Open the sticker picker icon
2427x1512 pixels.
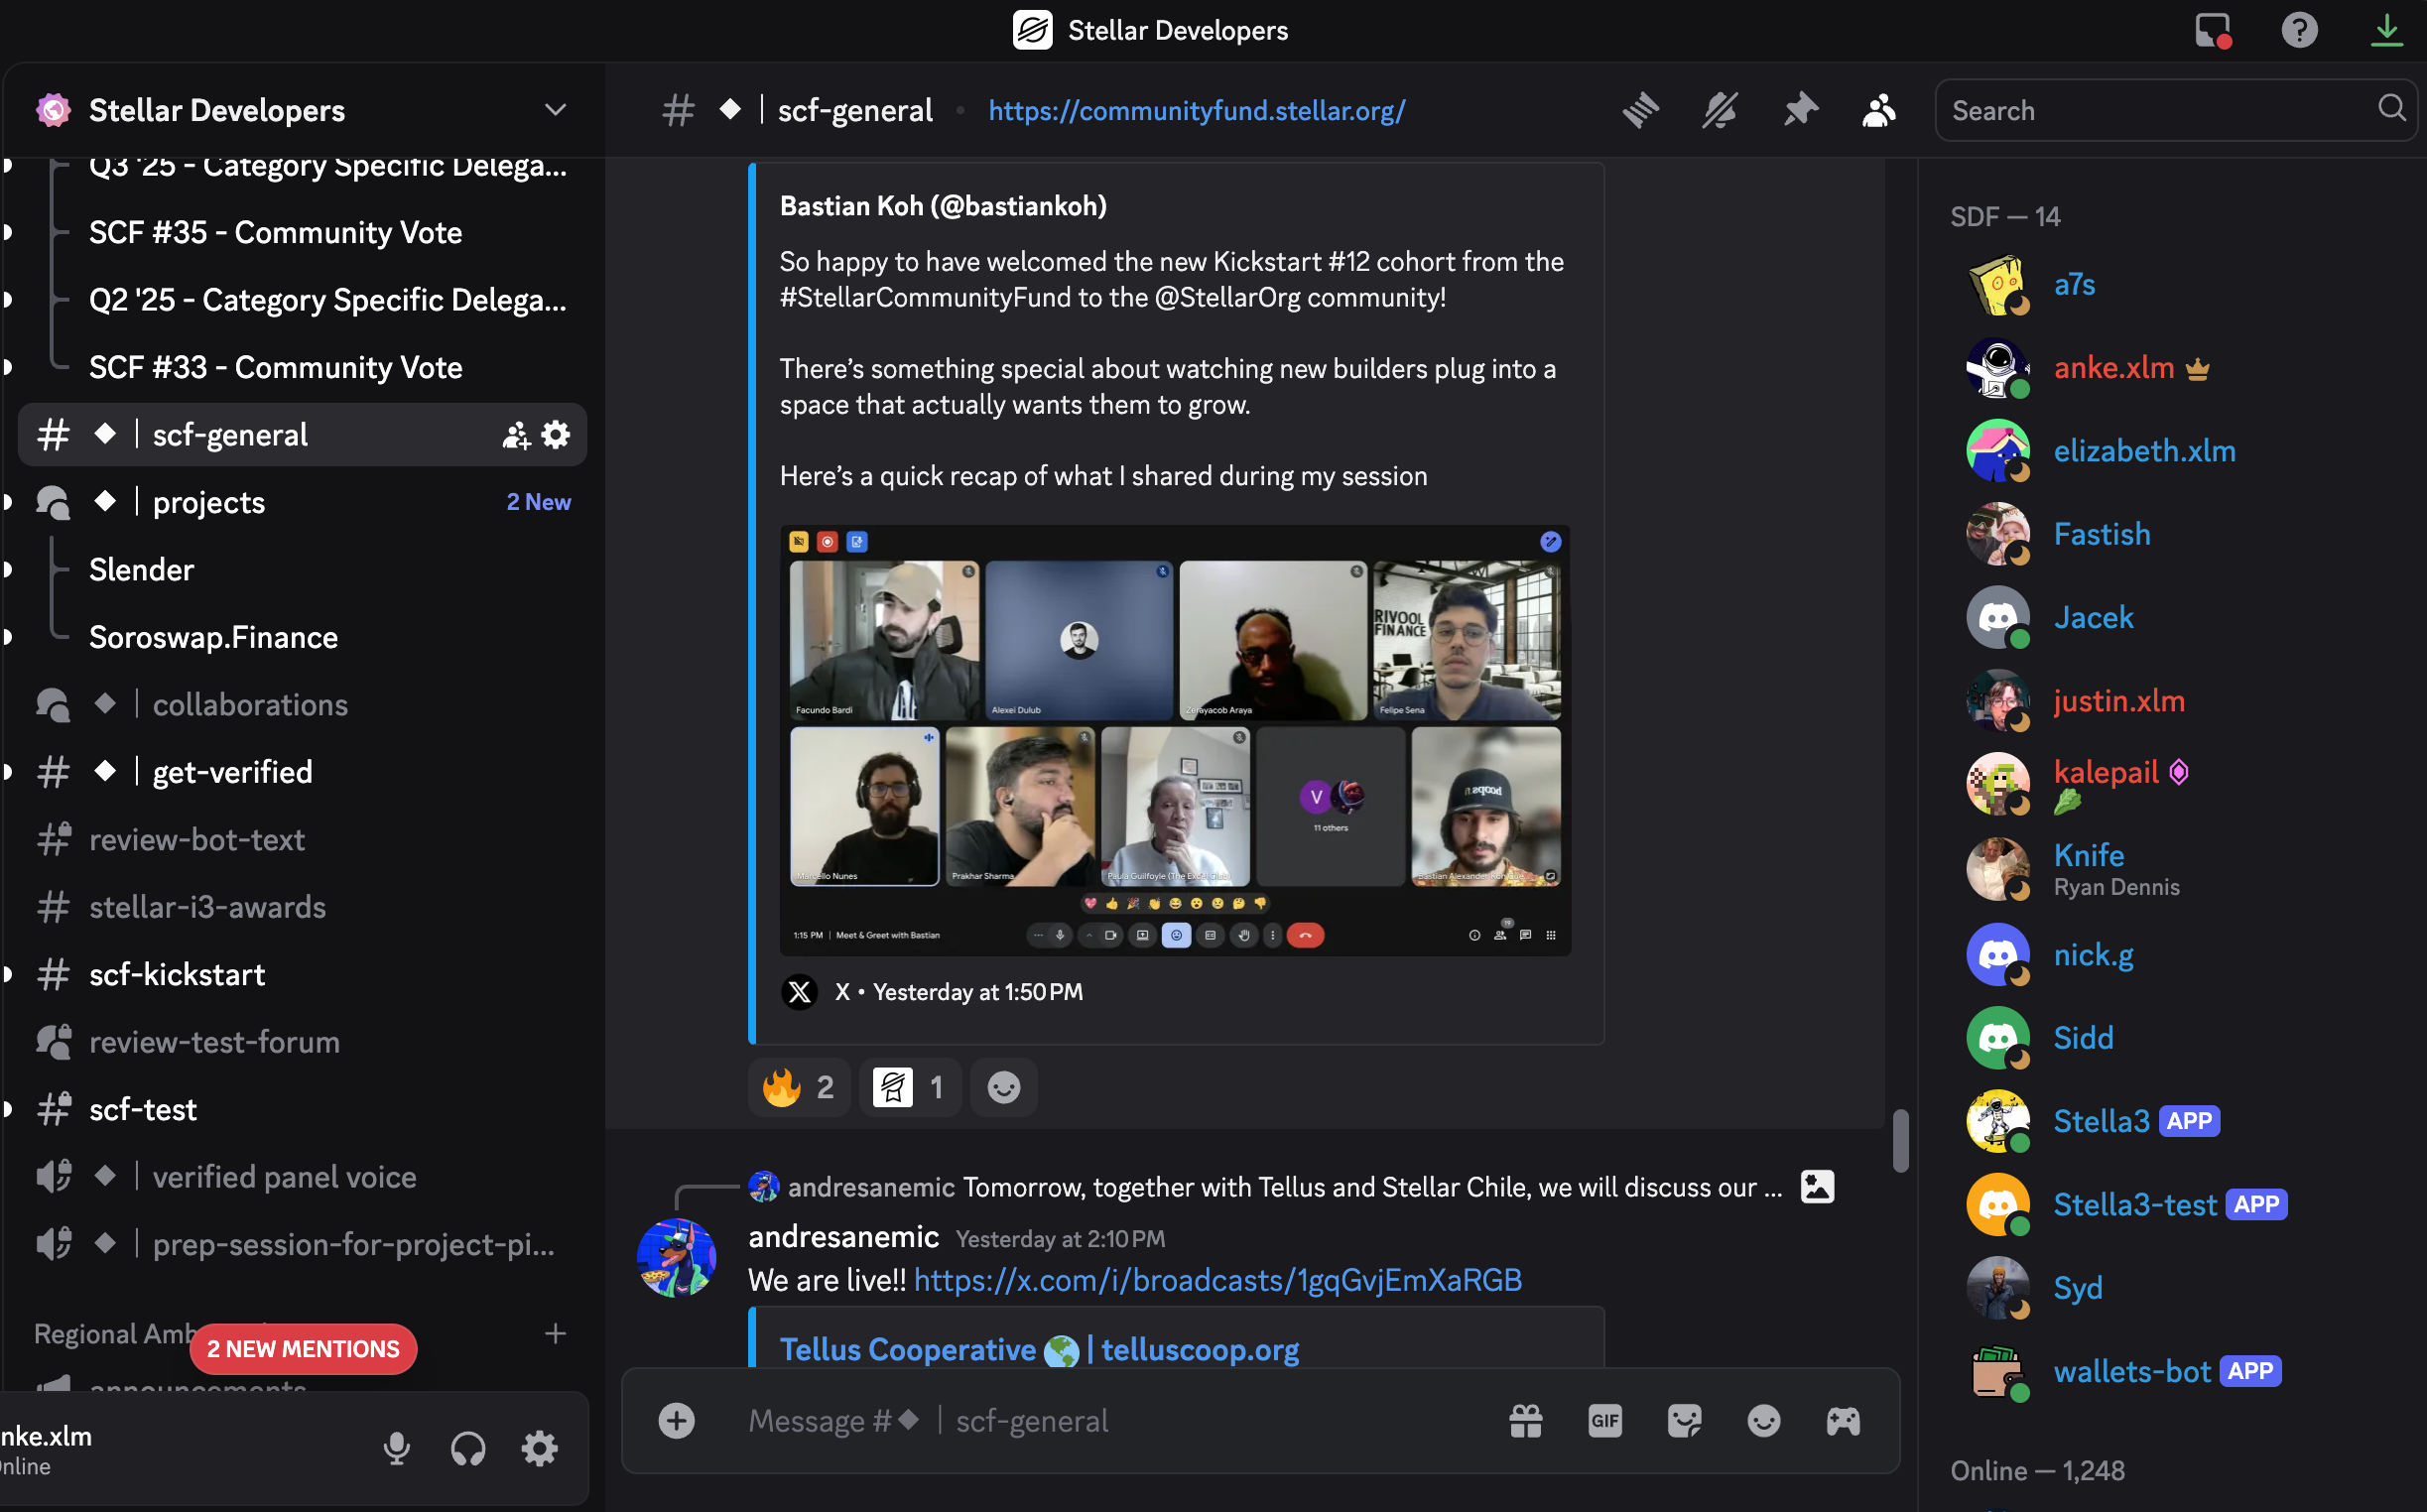pyautogui.click(x=1685, y=1421)
